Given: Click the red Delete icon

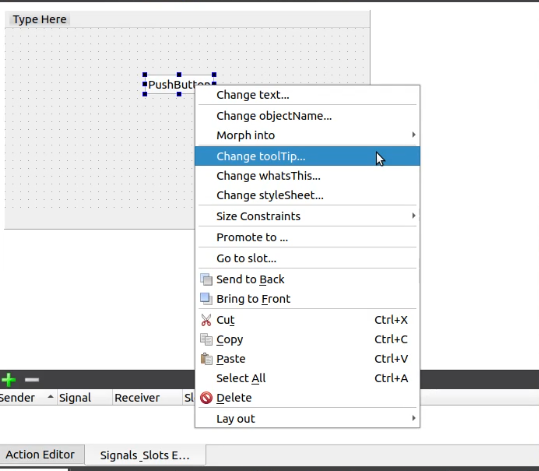Looking at the screenshot, I should tap(206, 398).
